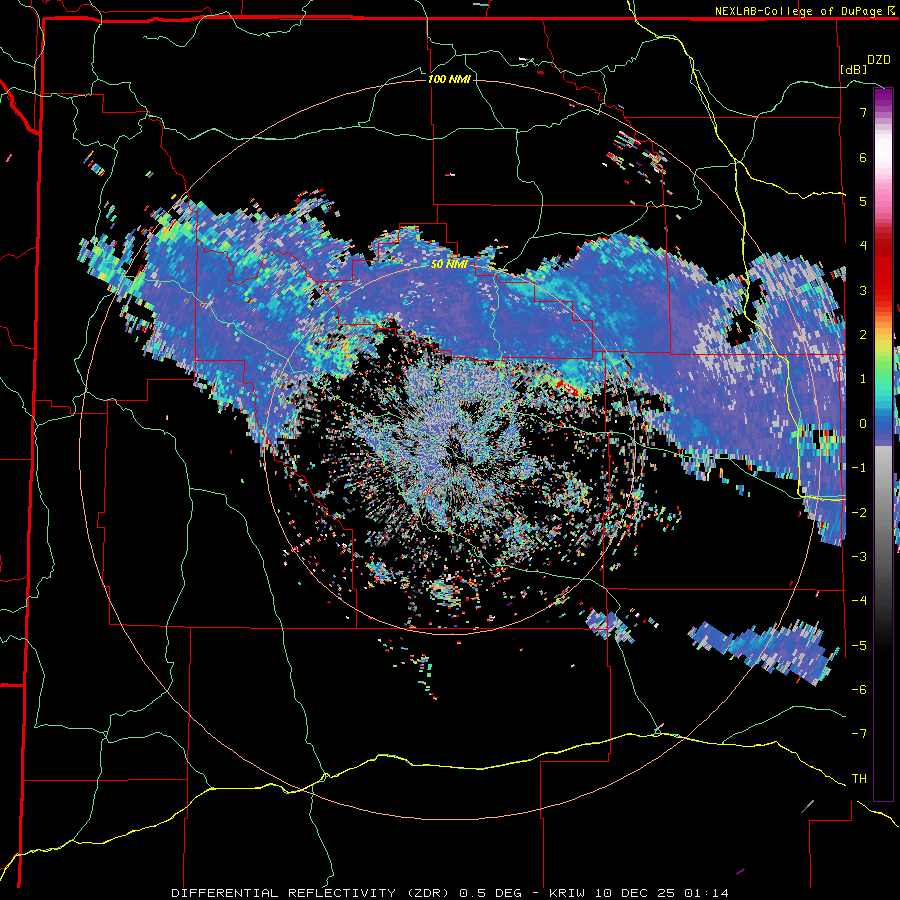Viewport: 900px width, 900px height.
Task: Click the -1 value on the dB scale
Action: click(859, 468)
